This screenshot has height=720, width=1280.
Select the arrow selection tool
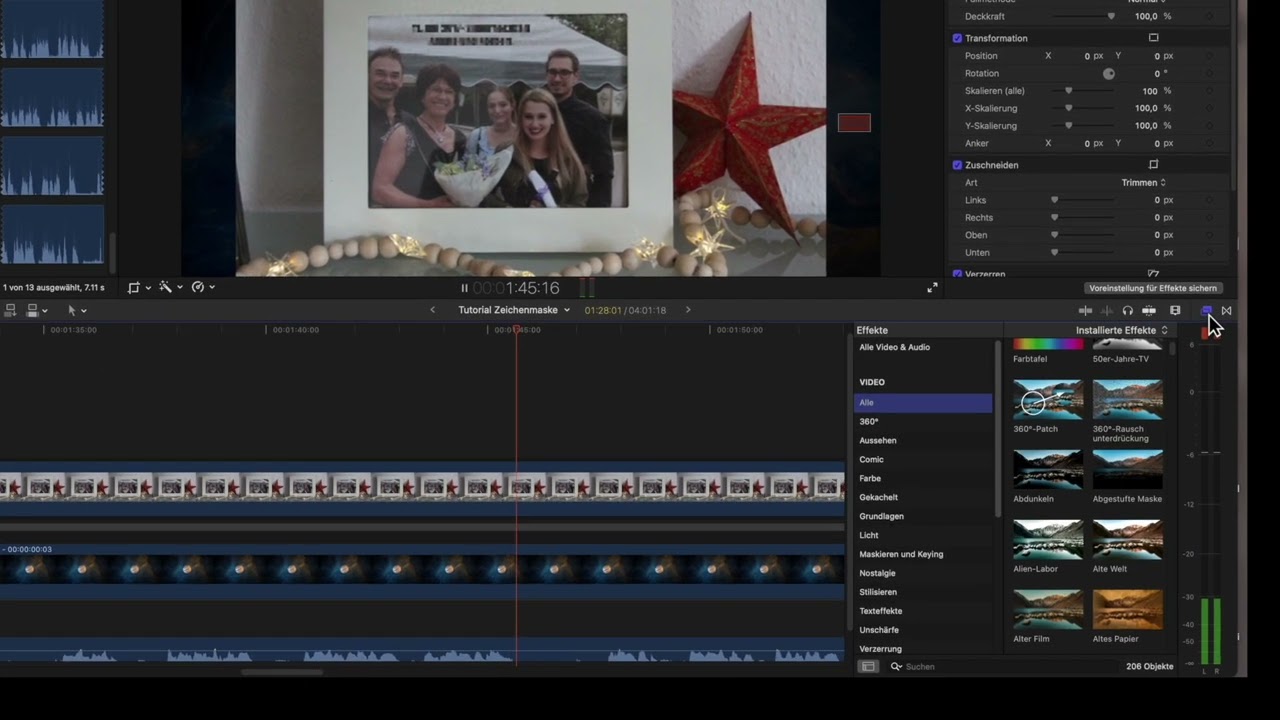(x=71, y=310)
